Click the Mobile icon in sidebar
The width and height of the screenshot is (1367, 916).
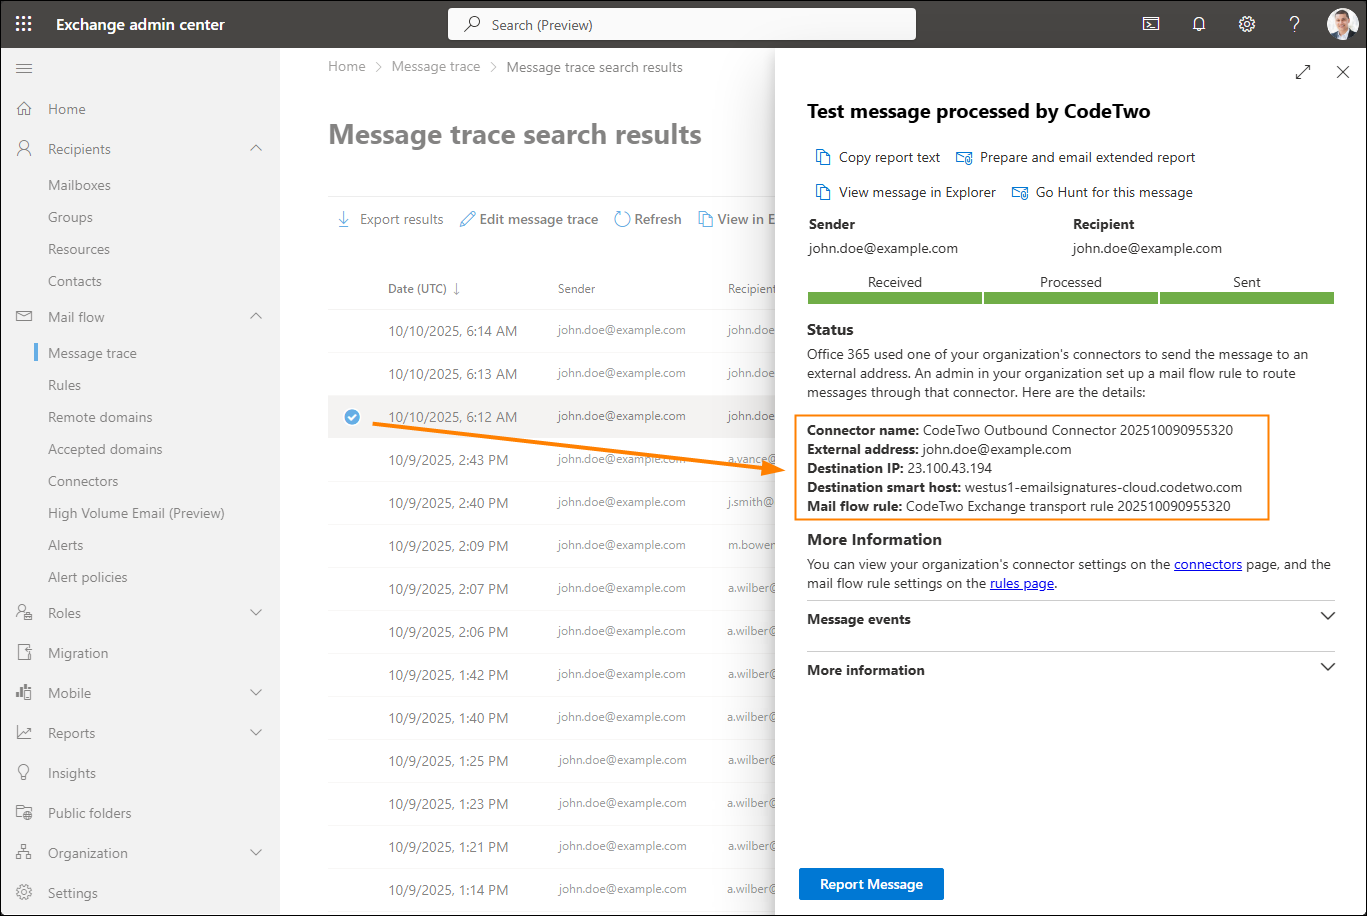pyautogui.click(x=24, y=693)
